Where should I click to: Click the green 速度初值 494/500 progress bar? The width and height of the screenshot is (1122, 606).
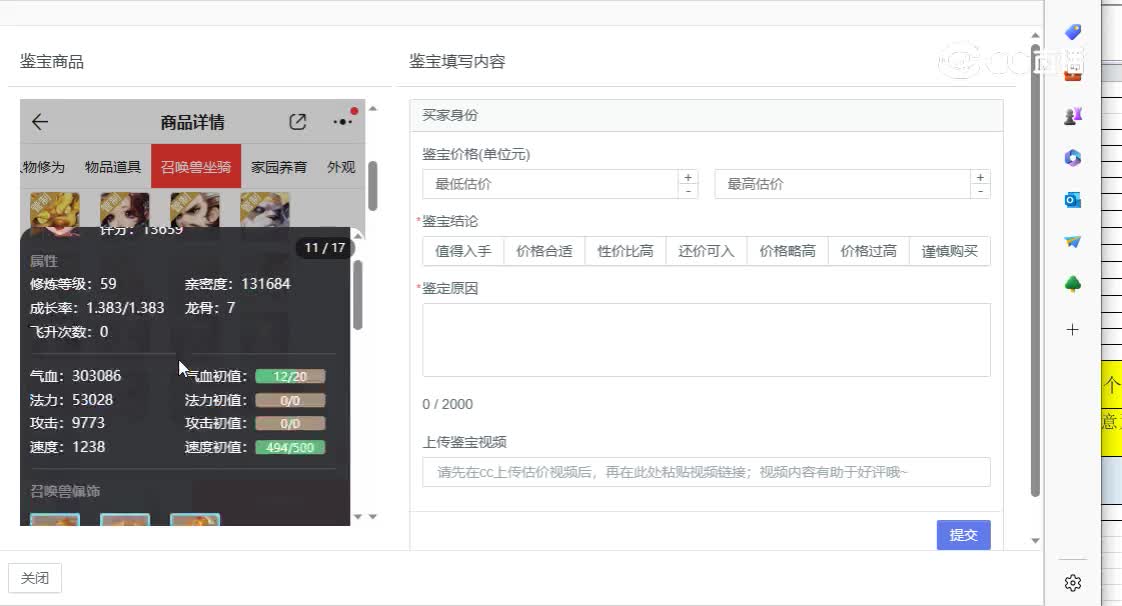tap(291, 448)
